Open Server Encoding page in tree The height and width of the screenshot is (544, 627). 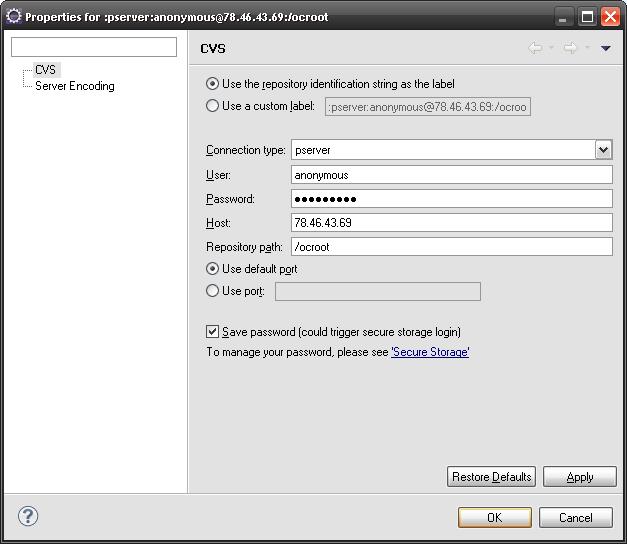tap(74, 86)
